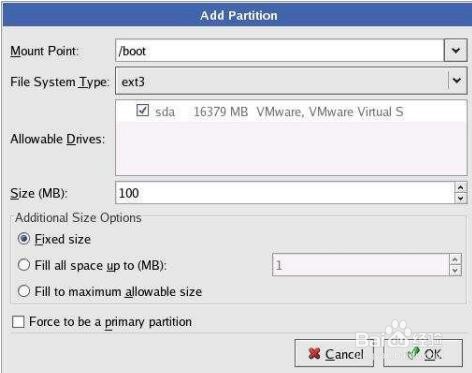Choose Fill to maximum allowable size

[x=24, y=291]
